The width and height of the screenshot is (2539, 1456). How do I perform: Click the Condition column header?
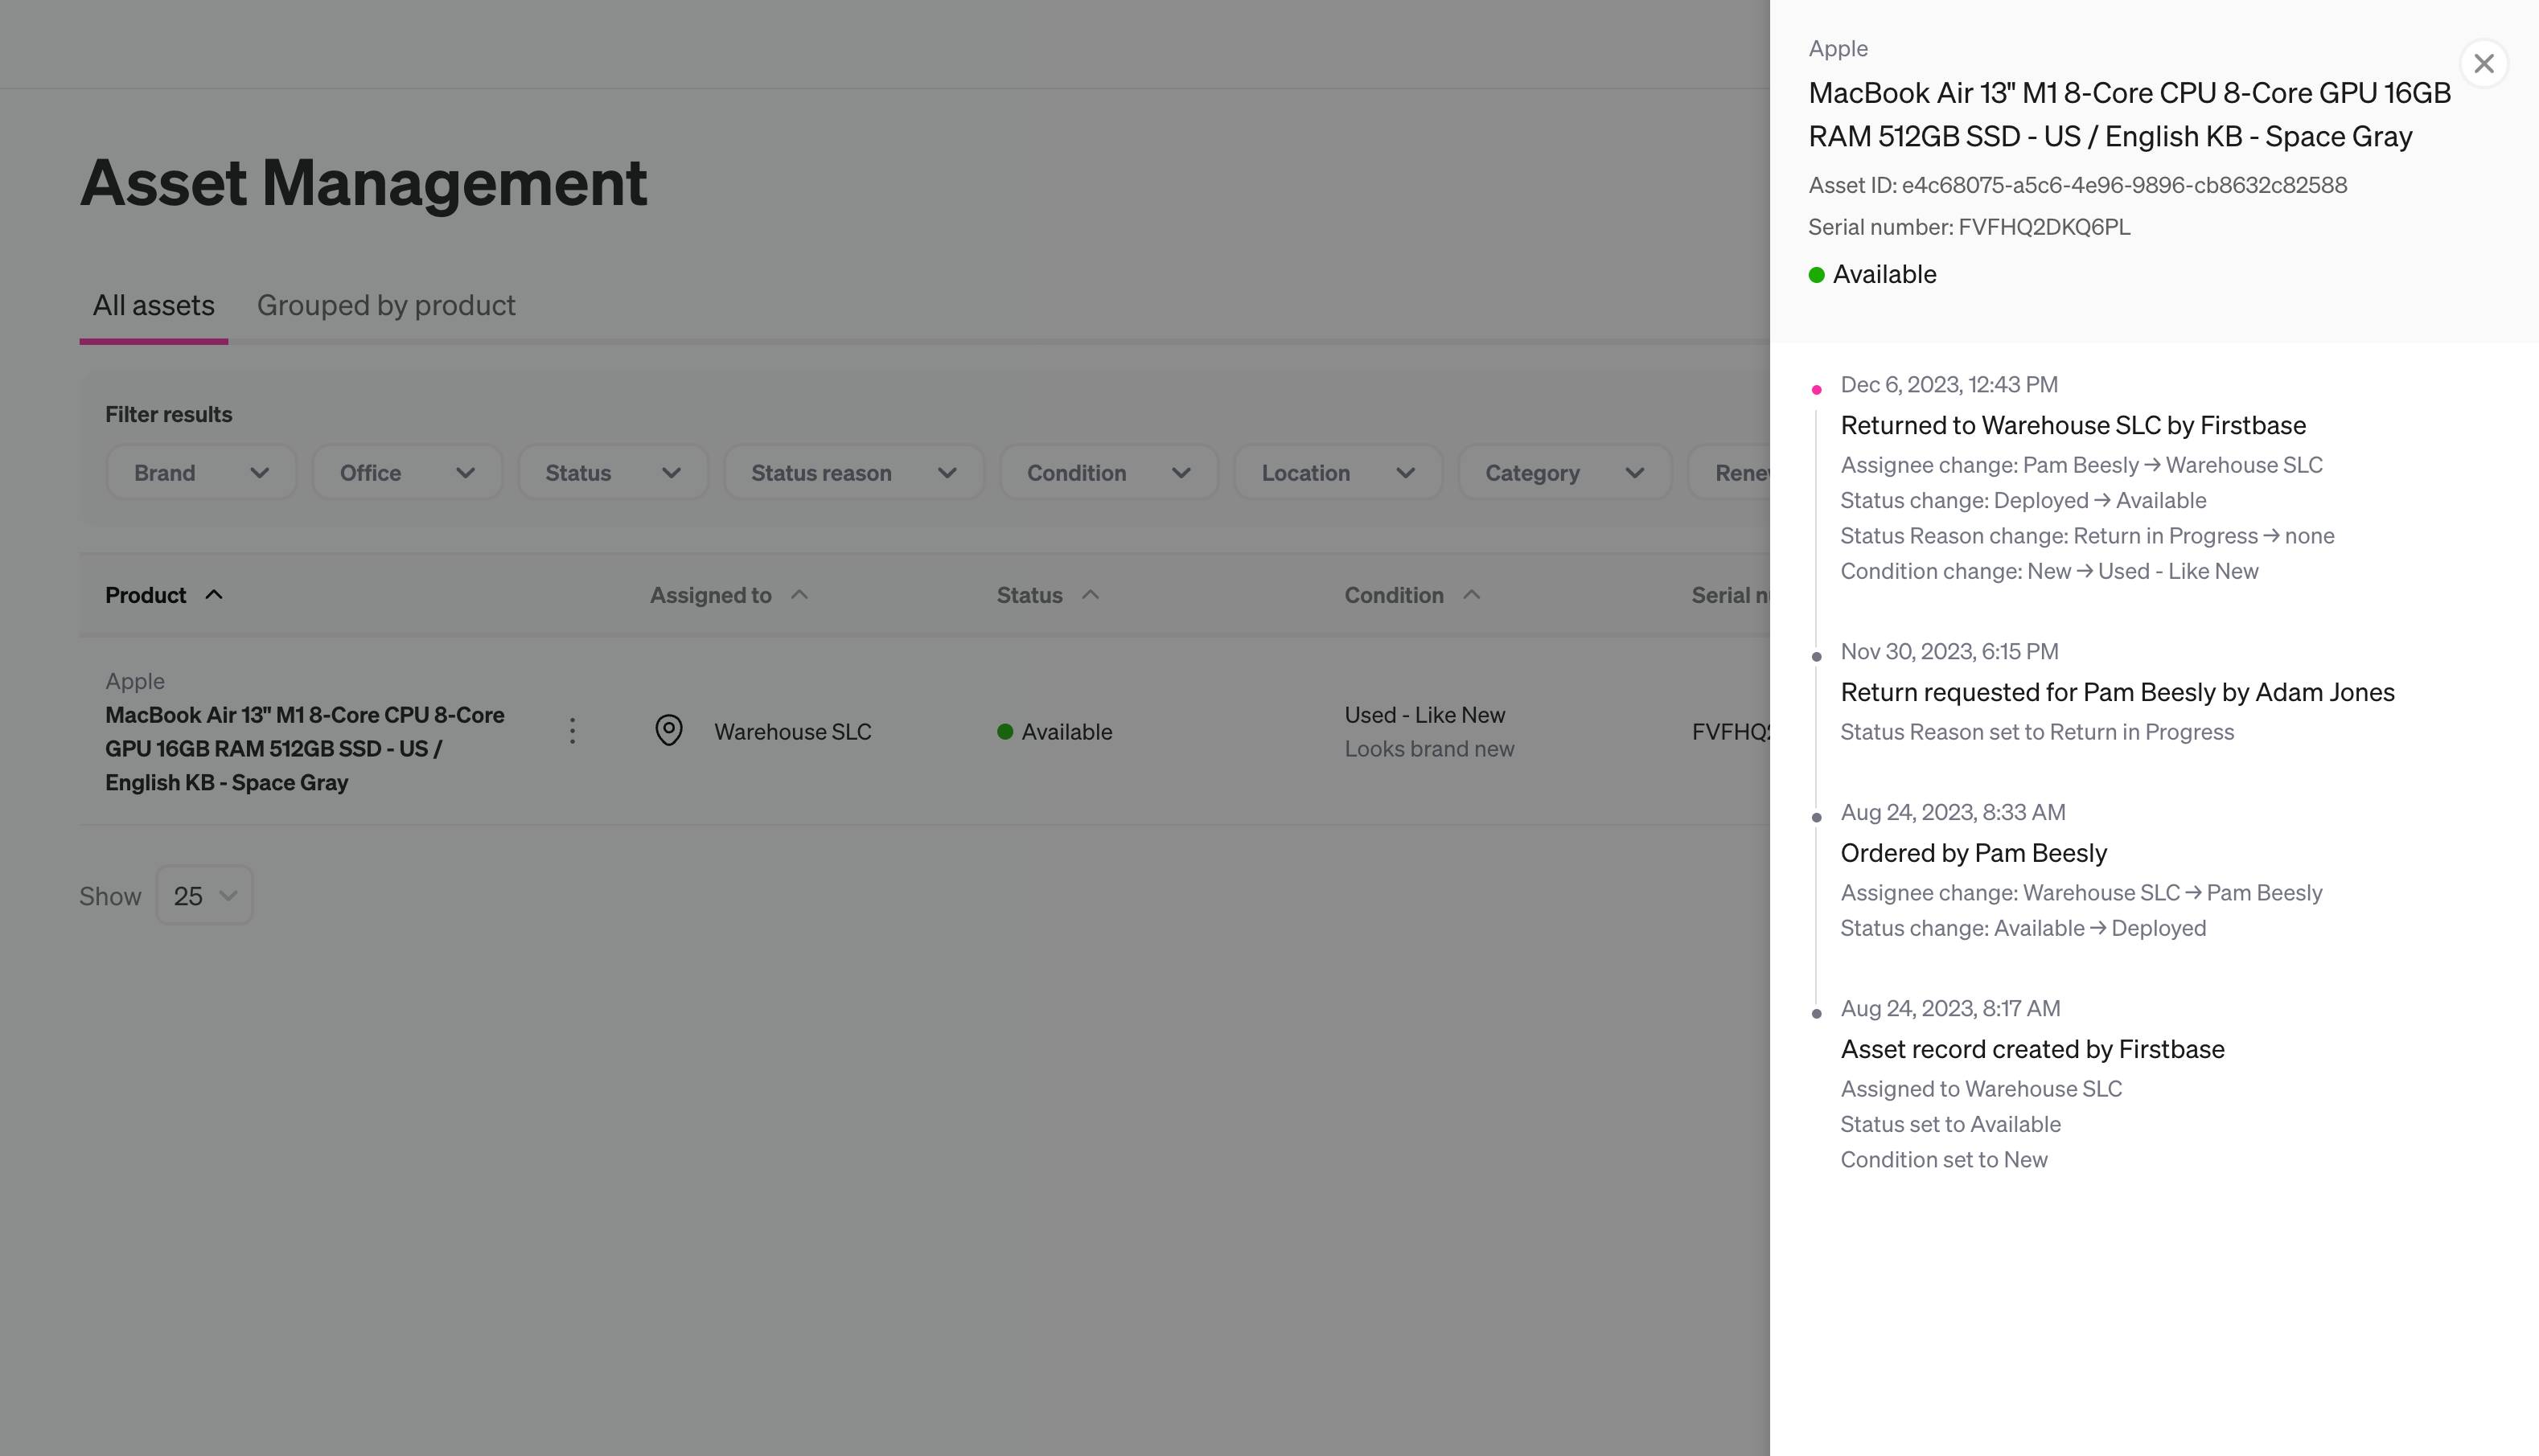point(1394,595)
